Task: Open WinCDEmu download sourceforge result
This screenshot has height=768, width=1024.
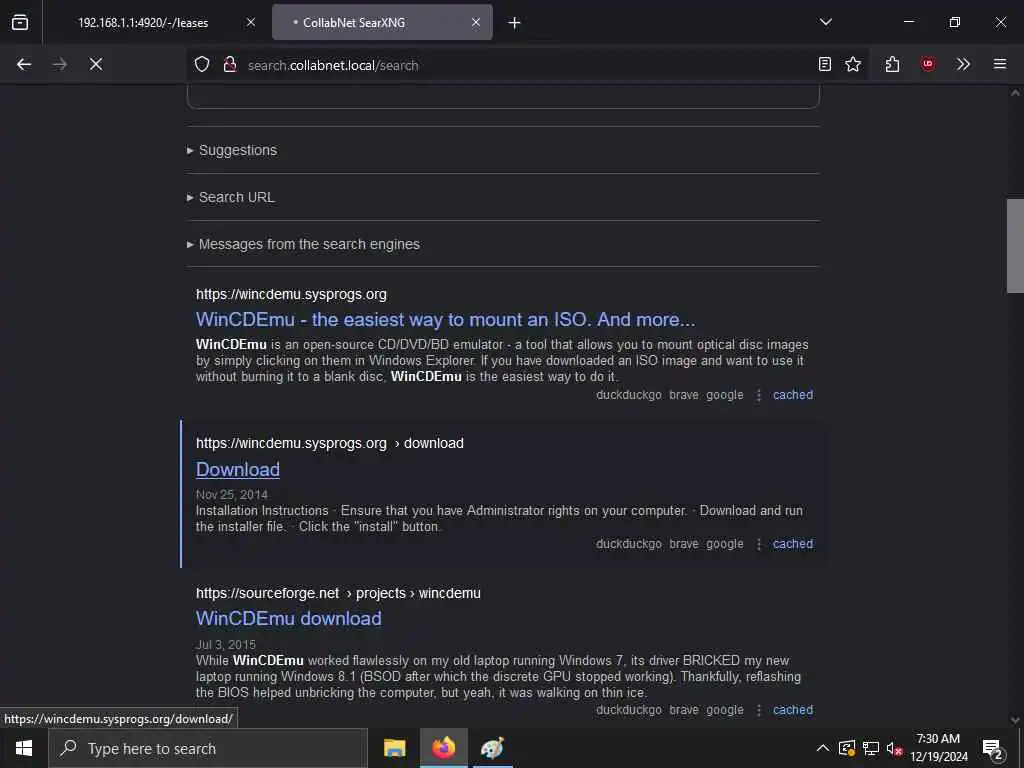Action: tap(289, 618)
